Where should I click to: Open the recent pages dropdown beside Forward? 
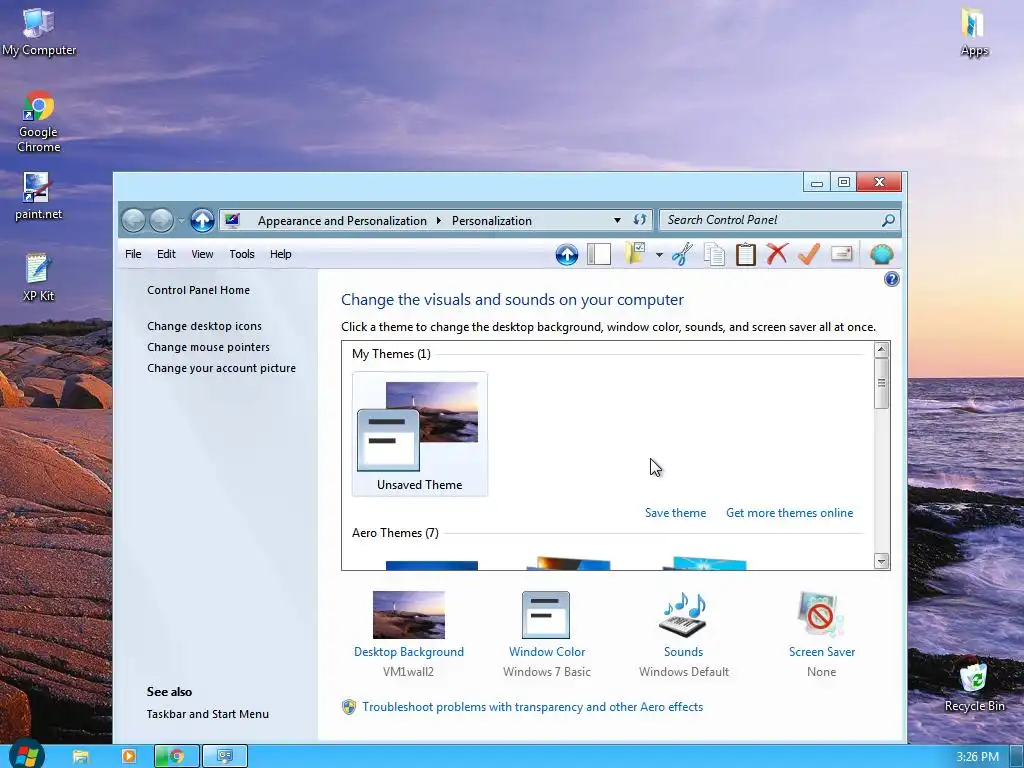181,221
